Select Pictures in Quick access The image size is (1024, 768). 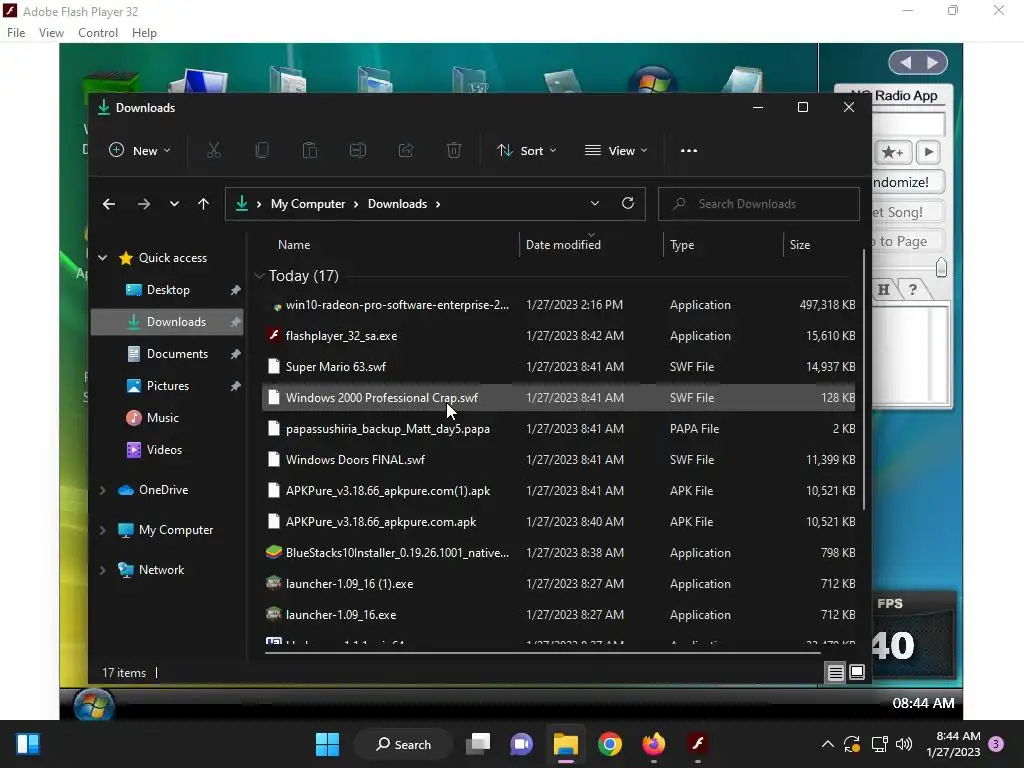click(x=168, y=386)
